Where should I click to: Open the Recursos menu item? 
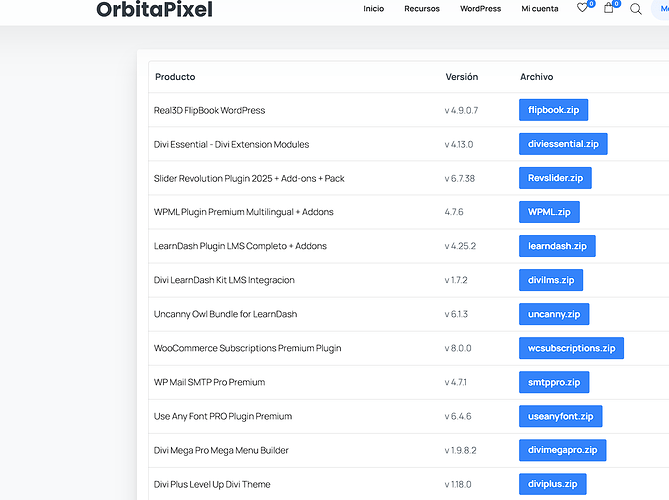pyautogui.click(x=422, y=9)
